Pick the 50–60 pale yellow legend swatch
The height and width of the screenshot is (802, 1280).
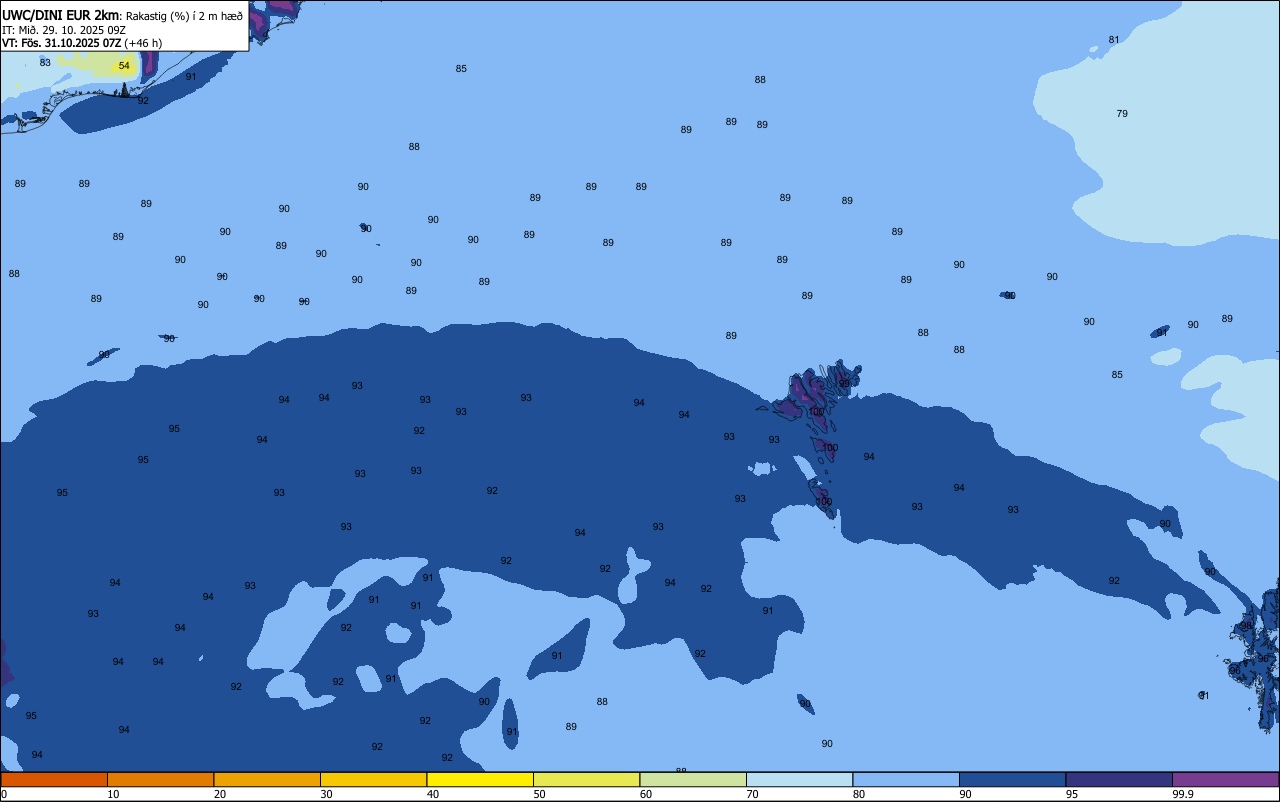586,779
